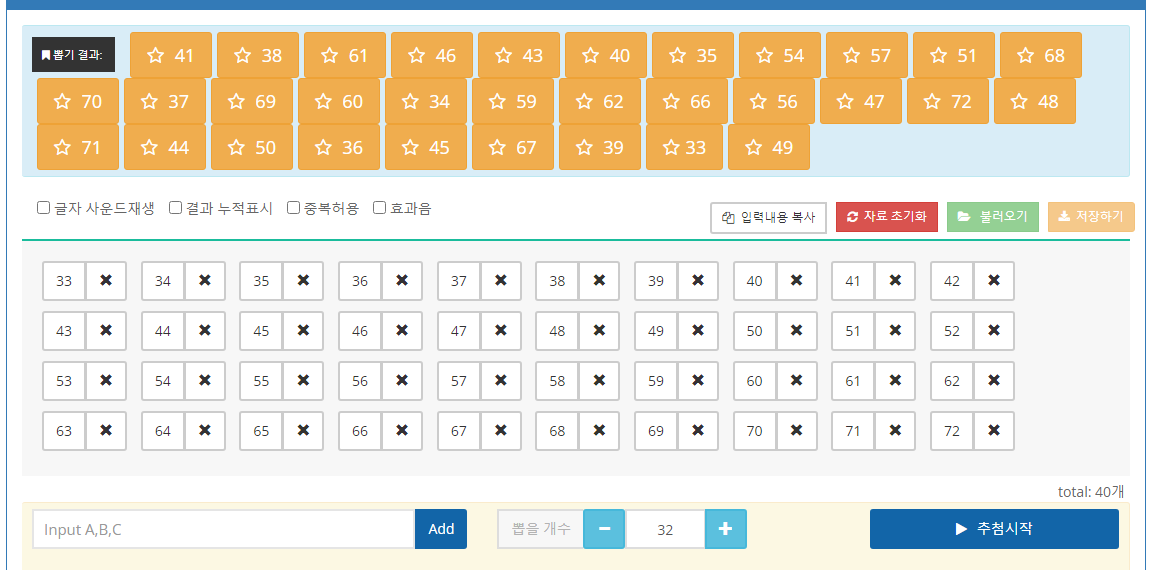Click the number 44 entry field
1153x587 pixels.
(163, 331)
